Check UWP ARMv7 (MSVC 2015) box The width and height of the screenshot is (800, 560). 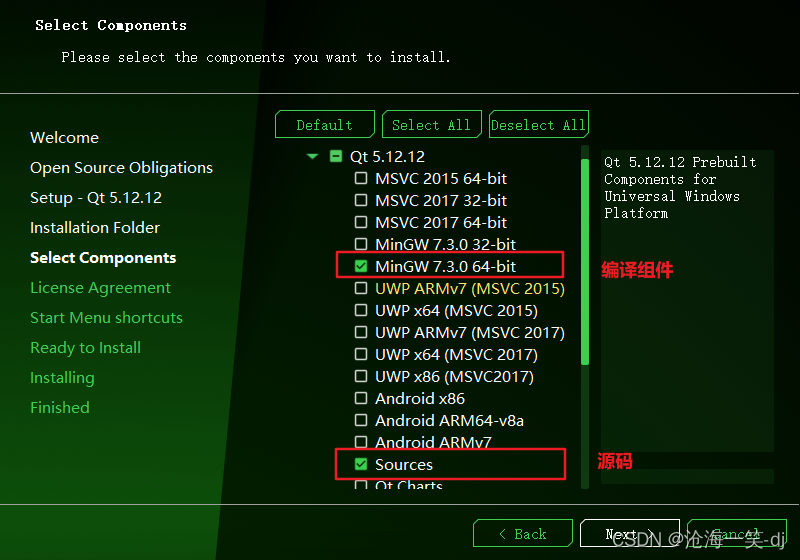(361, 288)
